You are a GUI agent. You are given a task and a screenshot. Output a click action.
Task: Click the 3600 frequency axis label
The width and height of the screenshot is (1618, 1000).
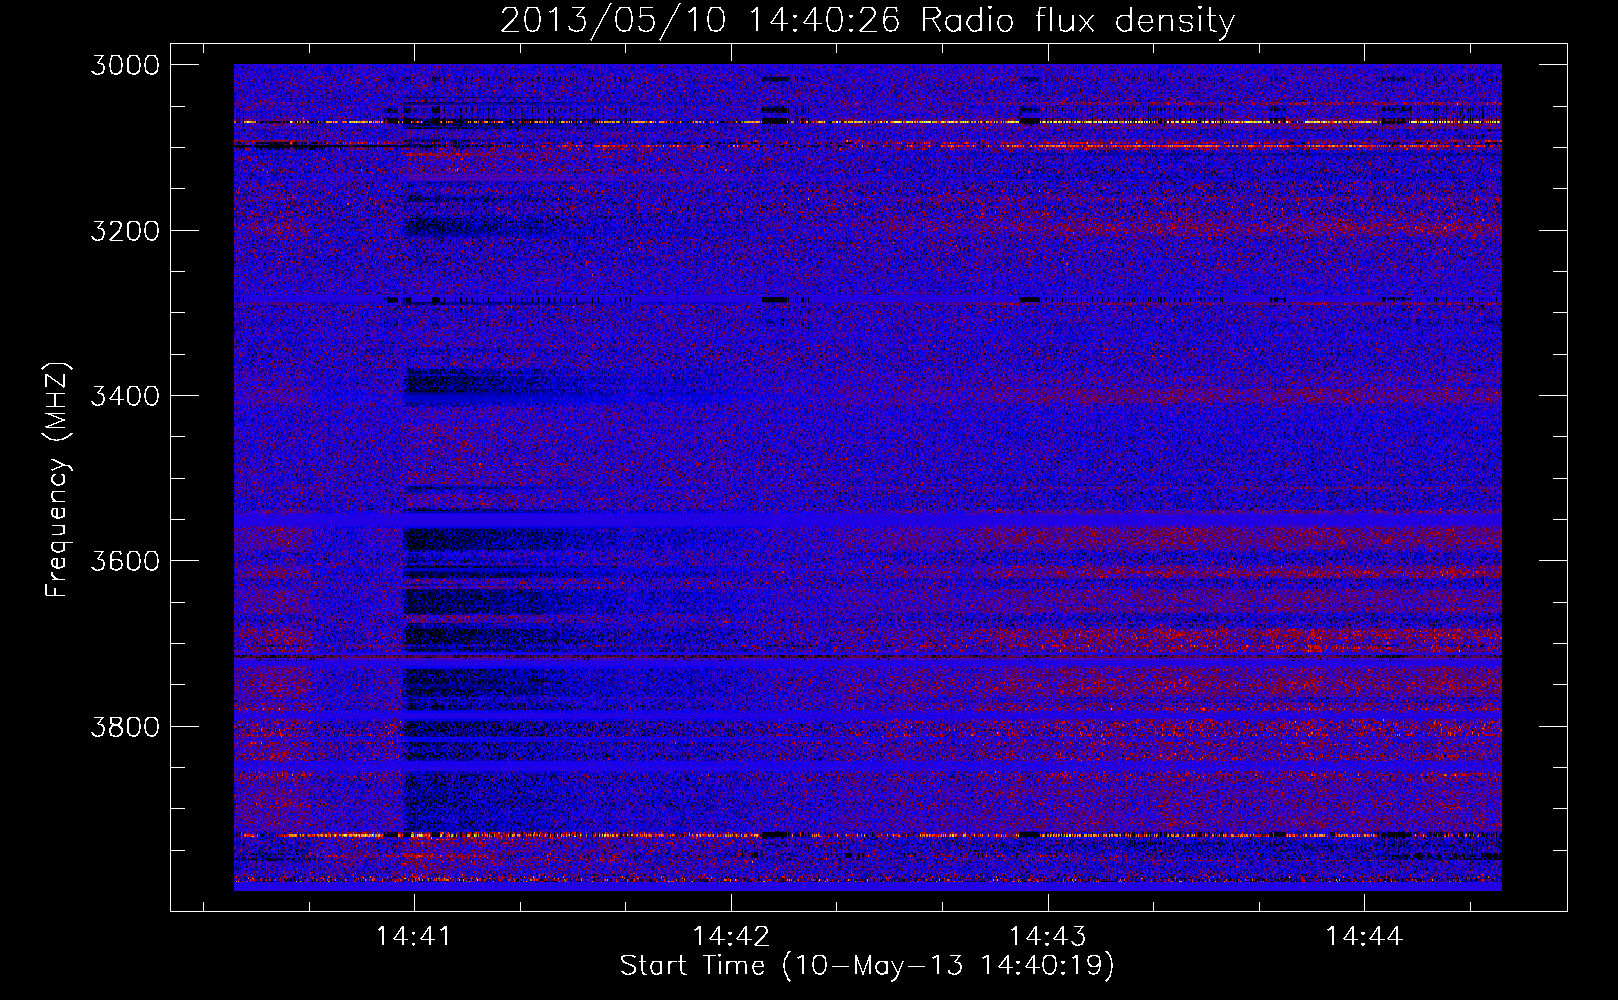(125, 561)
